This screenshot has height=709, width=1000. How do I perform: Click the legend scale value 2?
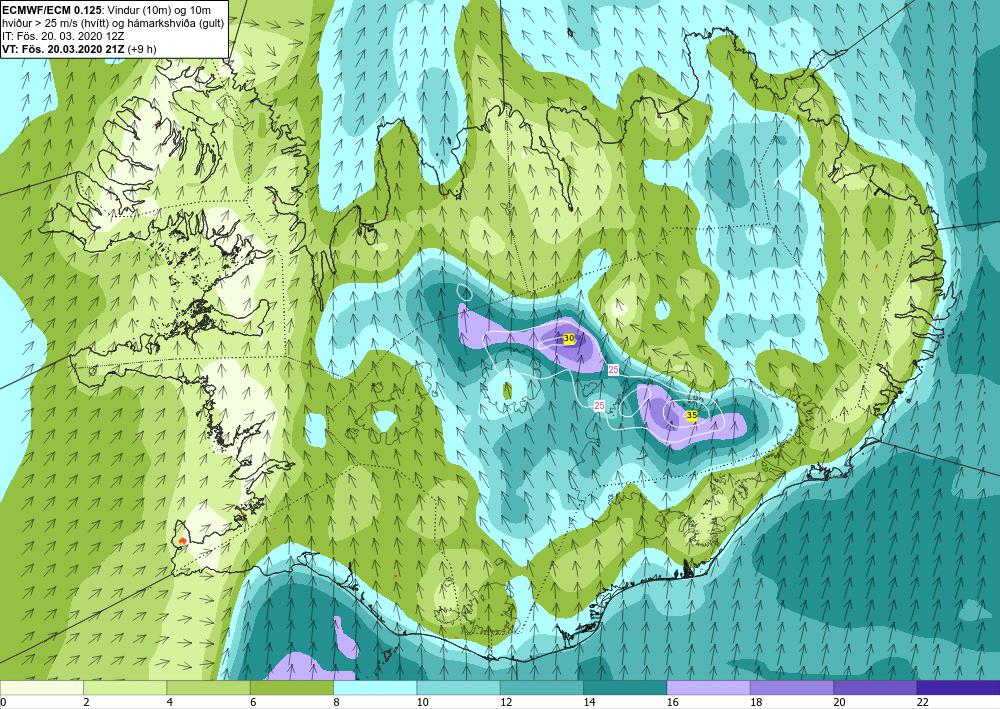pos(85,702)
